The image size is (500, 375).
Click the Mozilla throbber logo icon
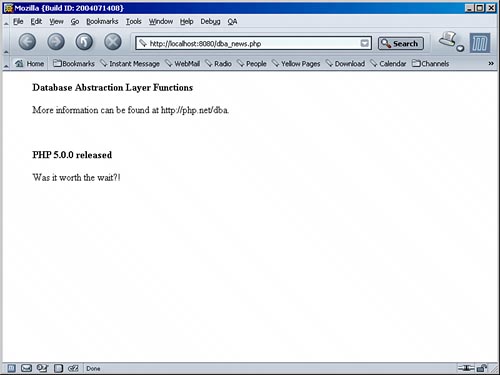click(x=480, y=43)
